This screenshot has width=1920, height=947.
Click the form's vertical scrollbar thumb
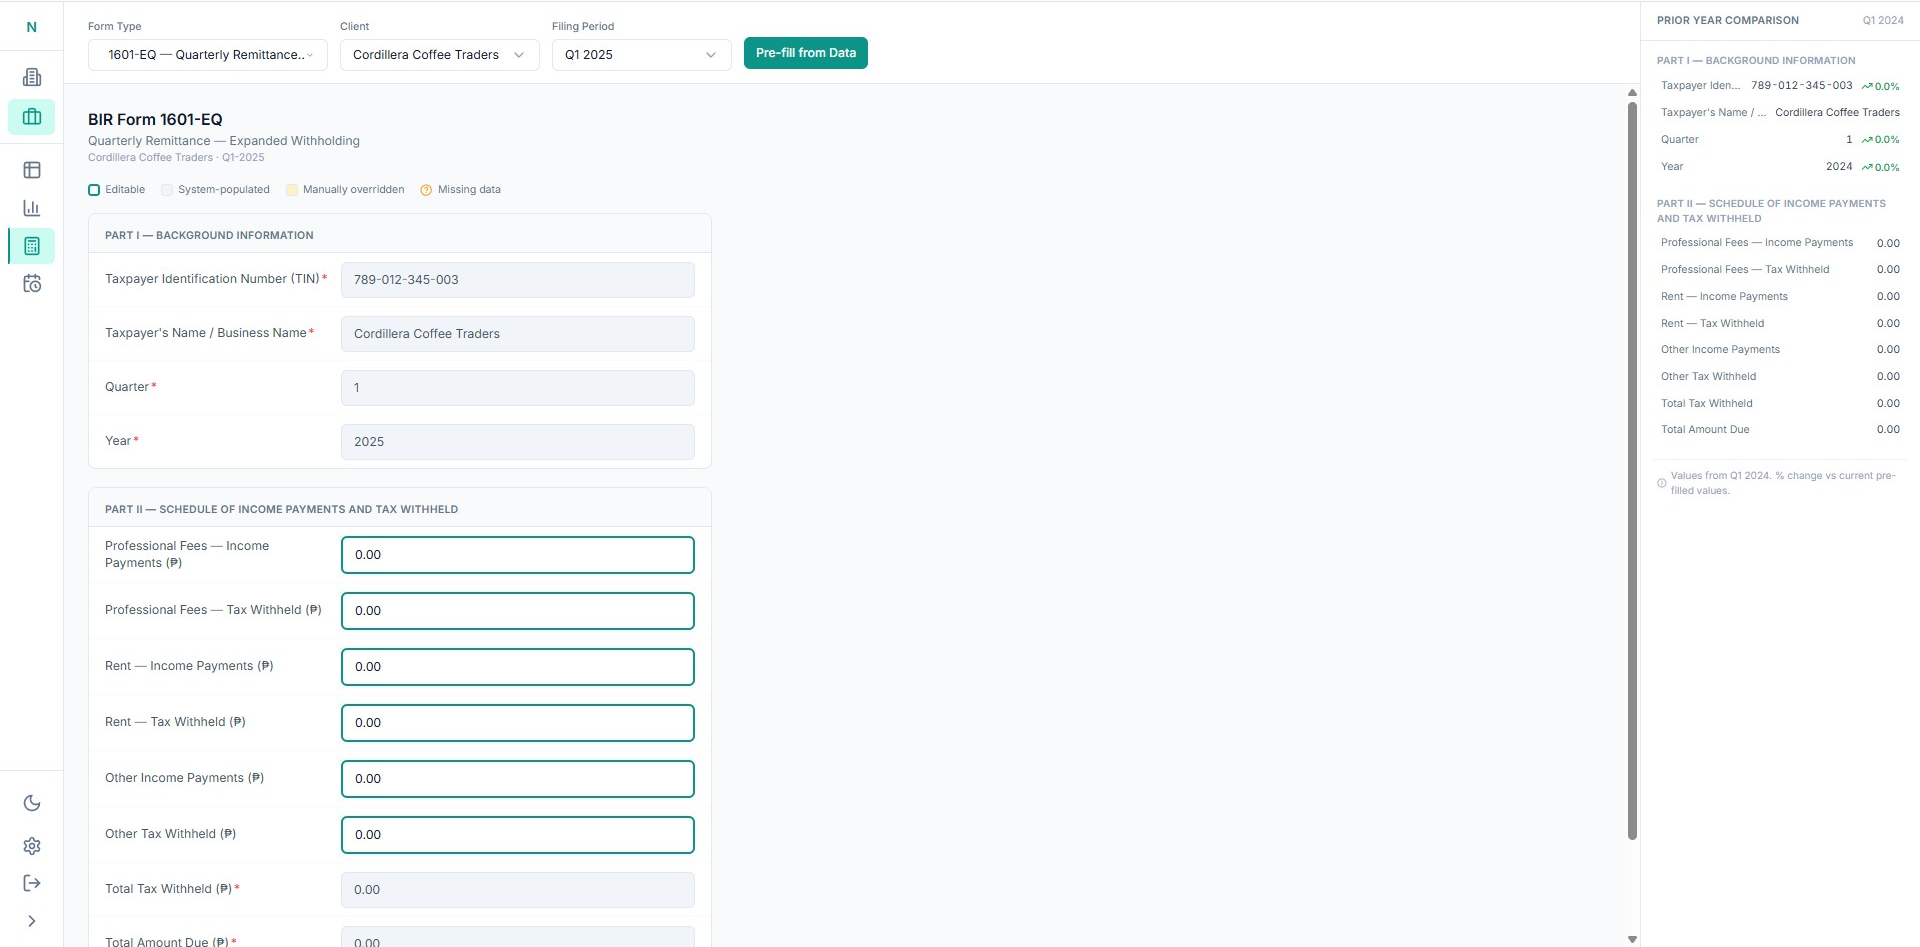click(x=1632, y=470)
